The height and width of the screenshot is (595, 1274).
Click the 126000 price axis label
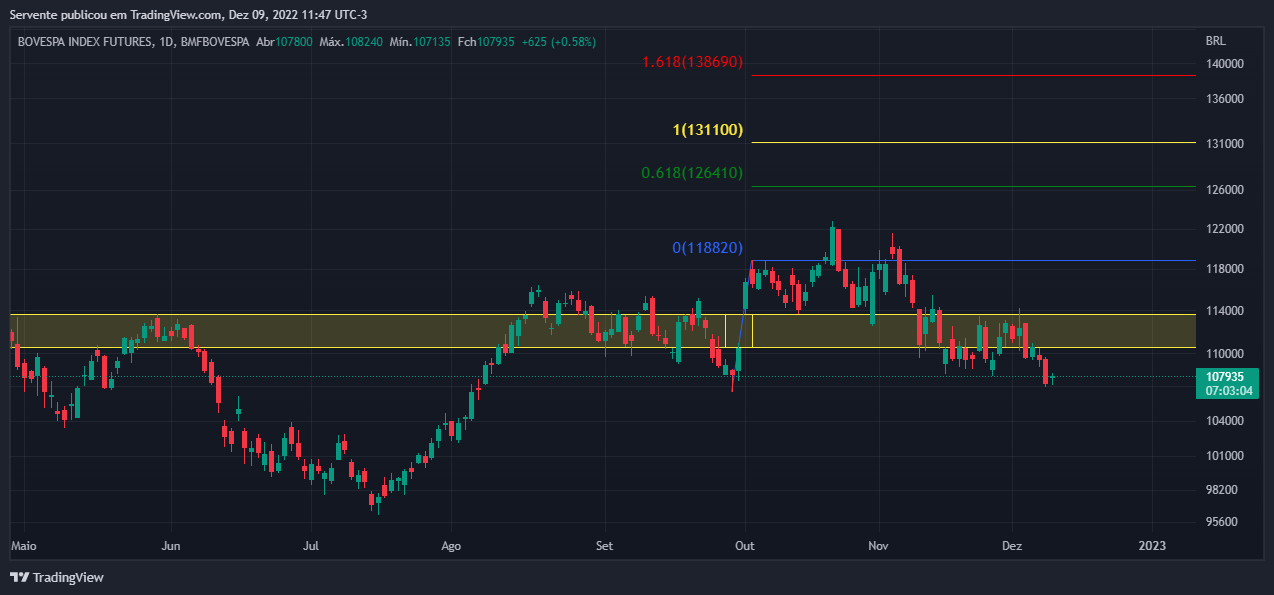click(x=1224, y=189)
